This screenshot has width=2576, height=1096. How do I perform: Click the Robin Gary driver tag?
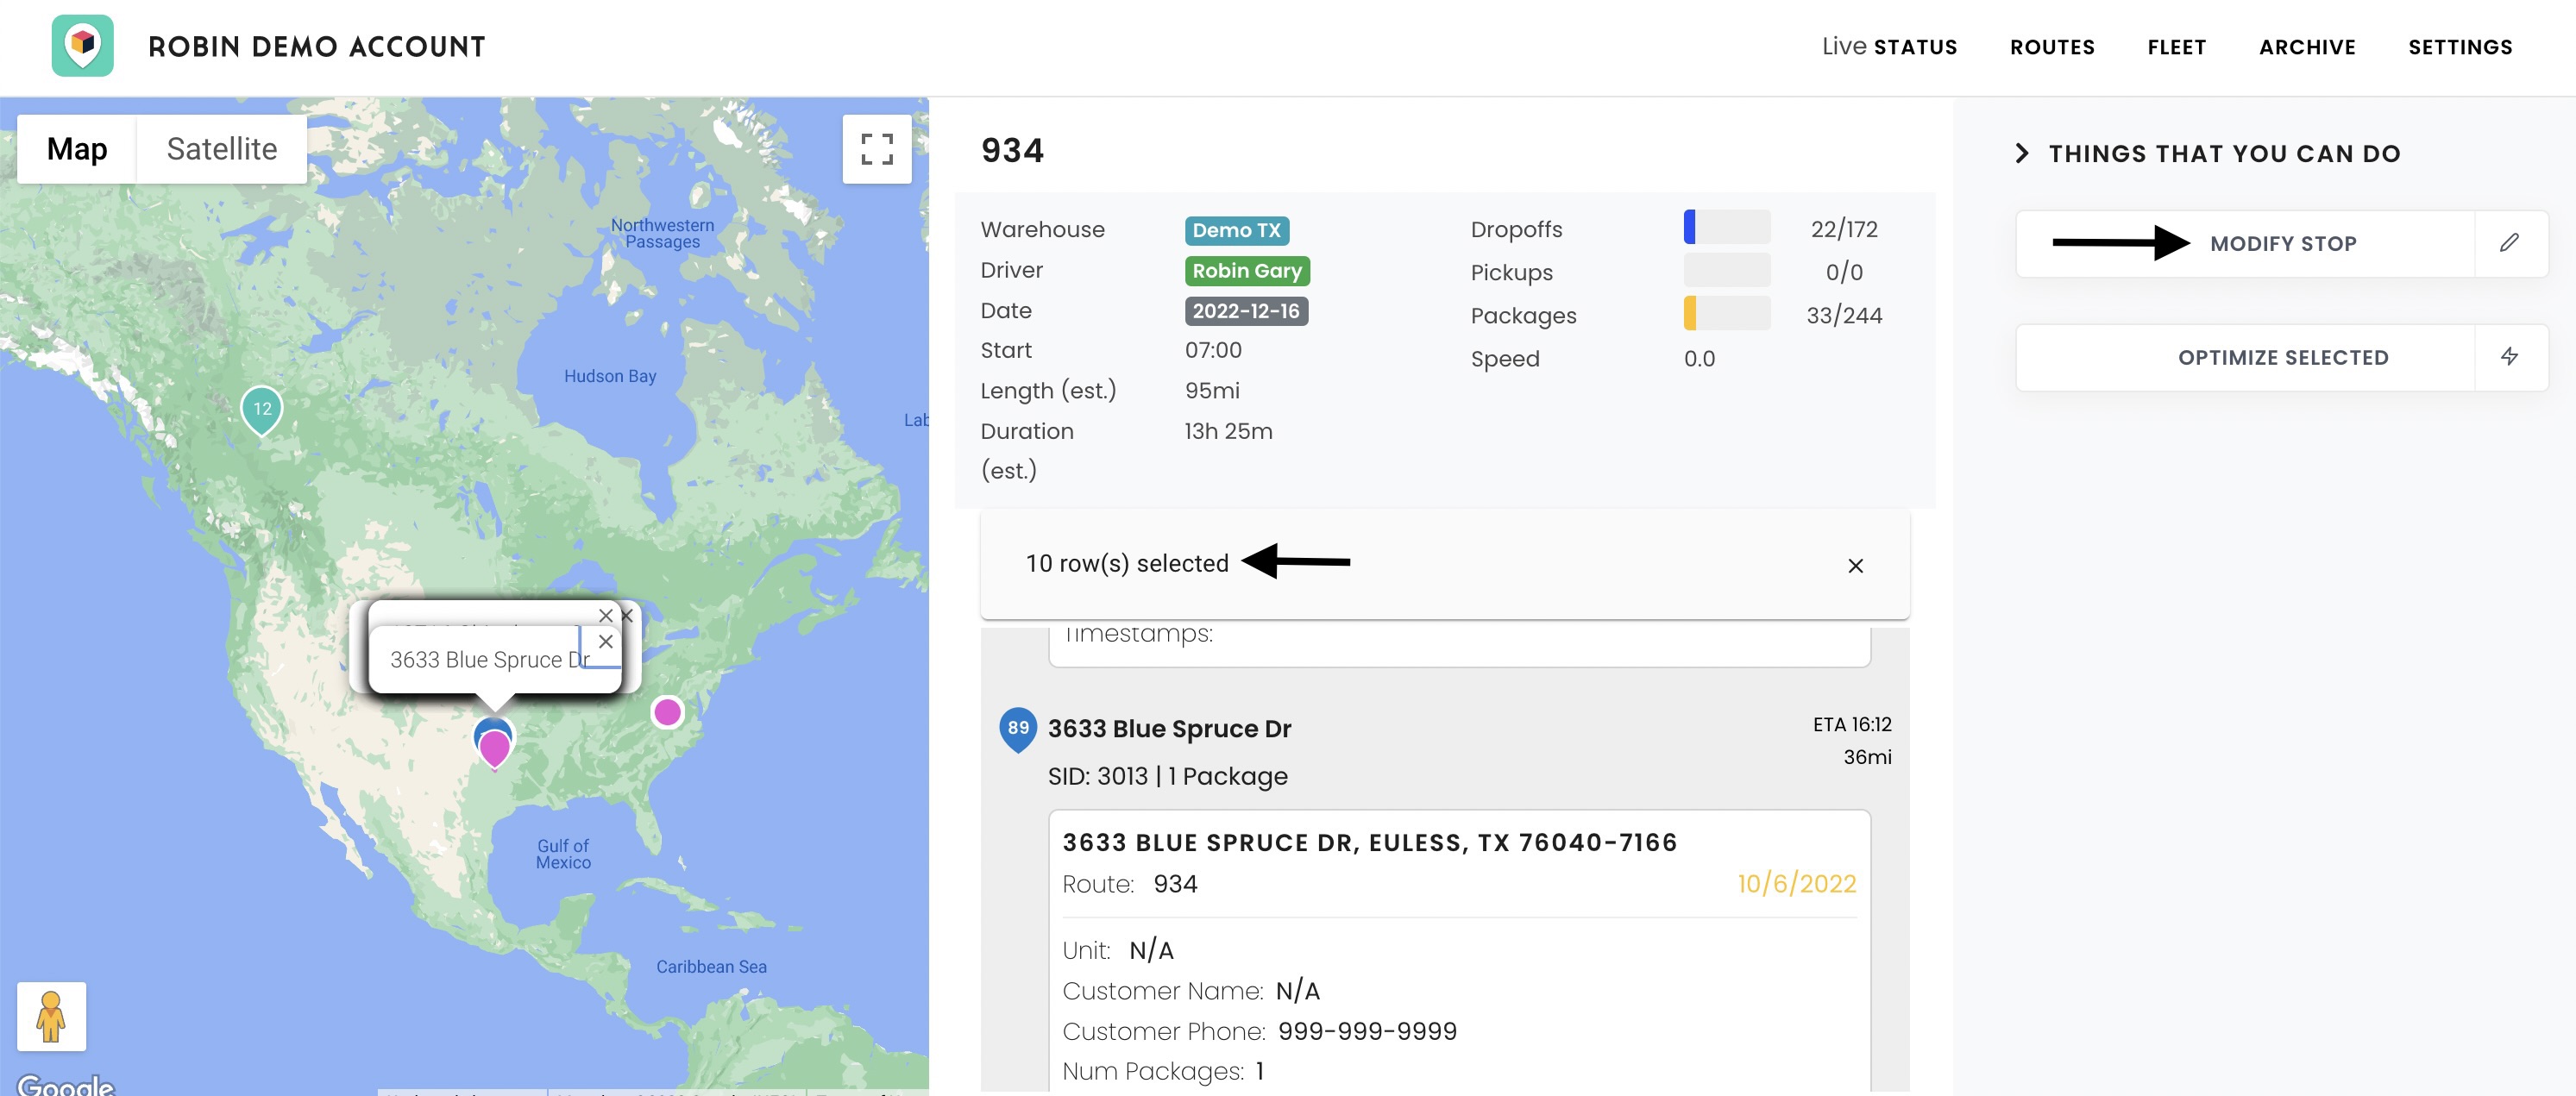point(1247,271)
